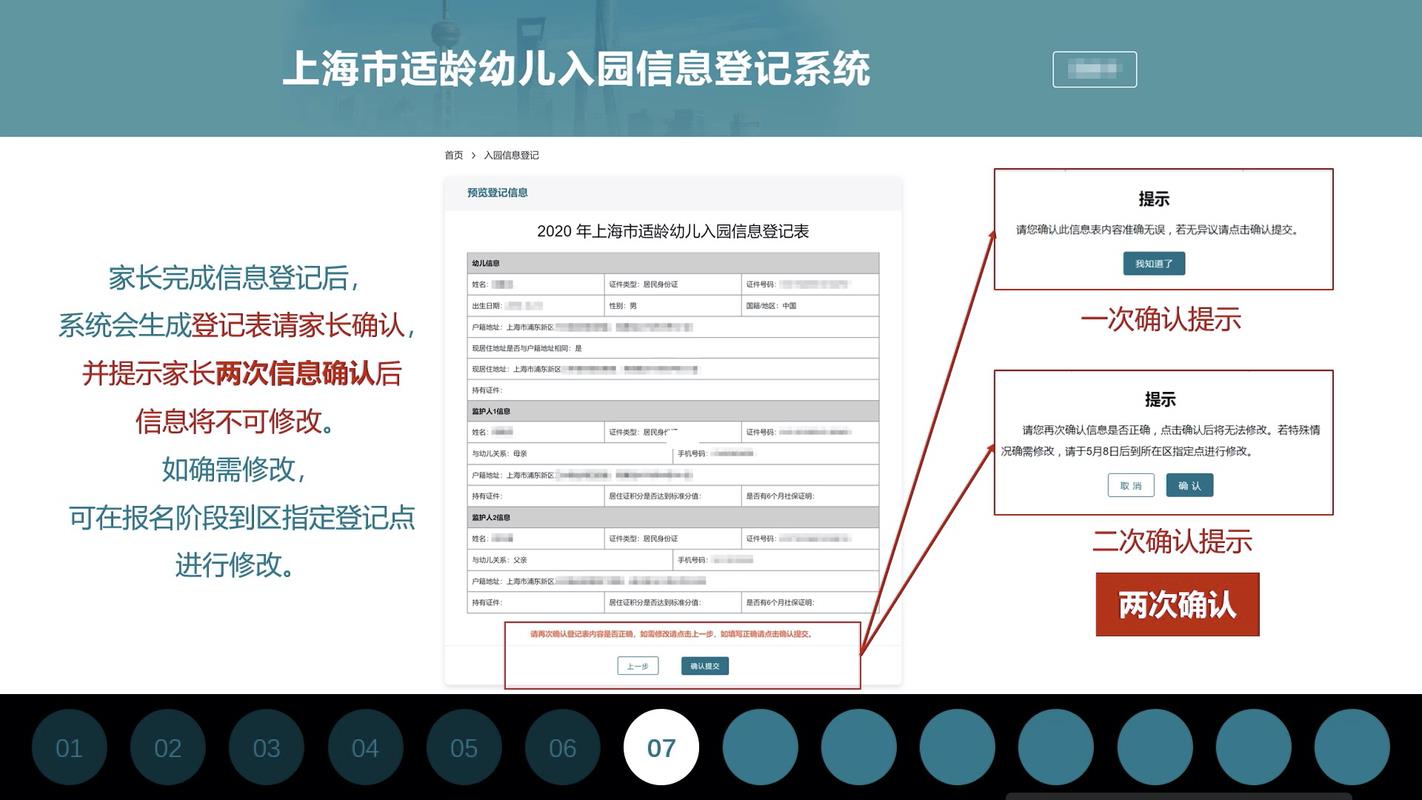Select slide navigation circle 03
Image resolution: width=1422 pixels, height=800 pixels.
click(x=266, y=747)
